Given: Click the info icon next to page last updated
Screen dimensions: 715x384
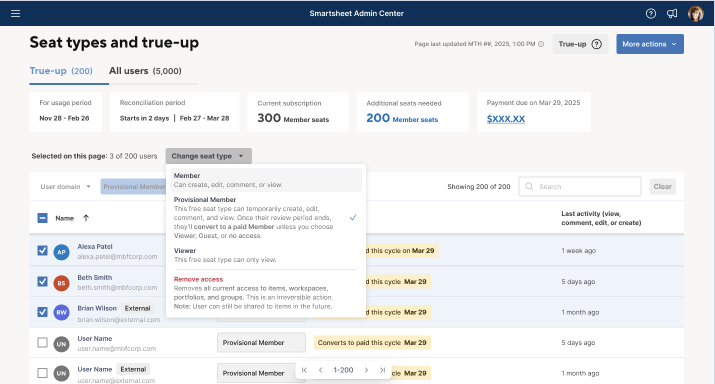Looking at the screenshot, I should (x=541, y=44).
